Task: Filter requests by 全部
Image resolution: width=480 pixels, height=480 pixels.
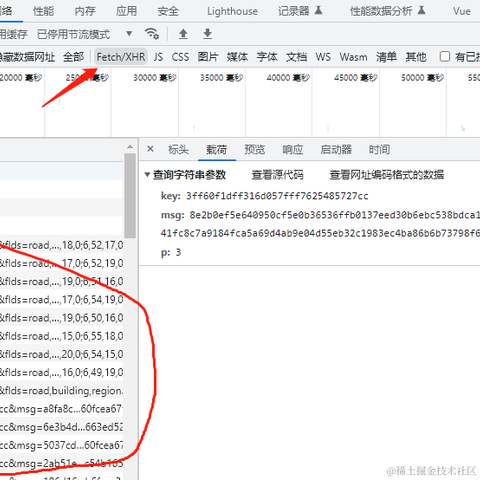Action: 73,57
